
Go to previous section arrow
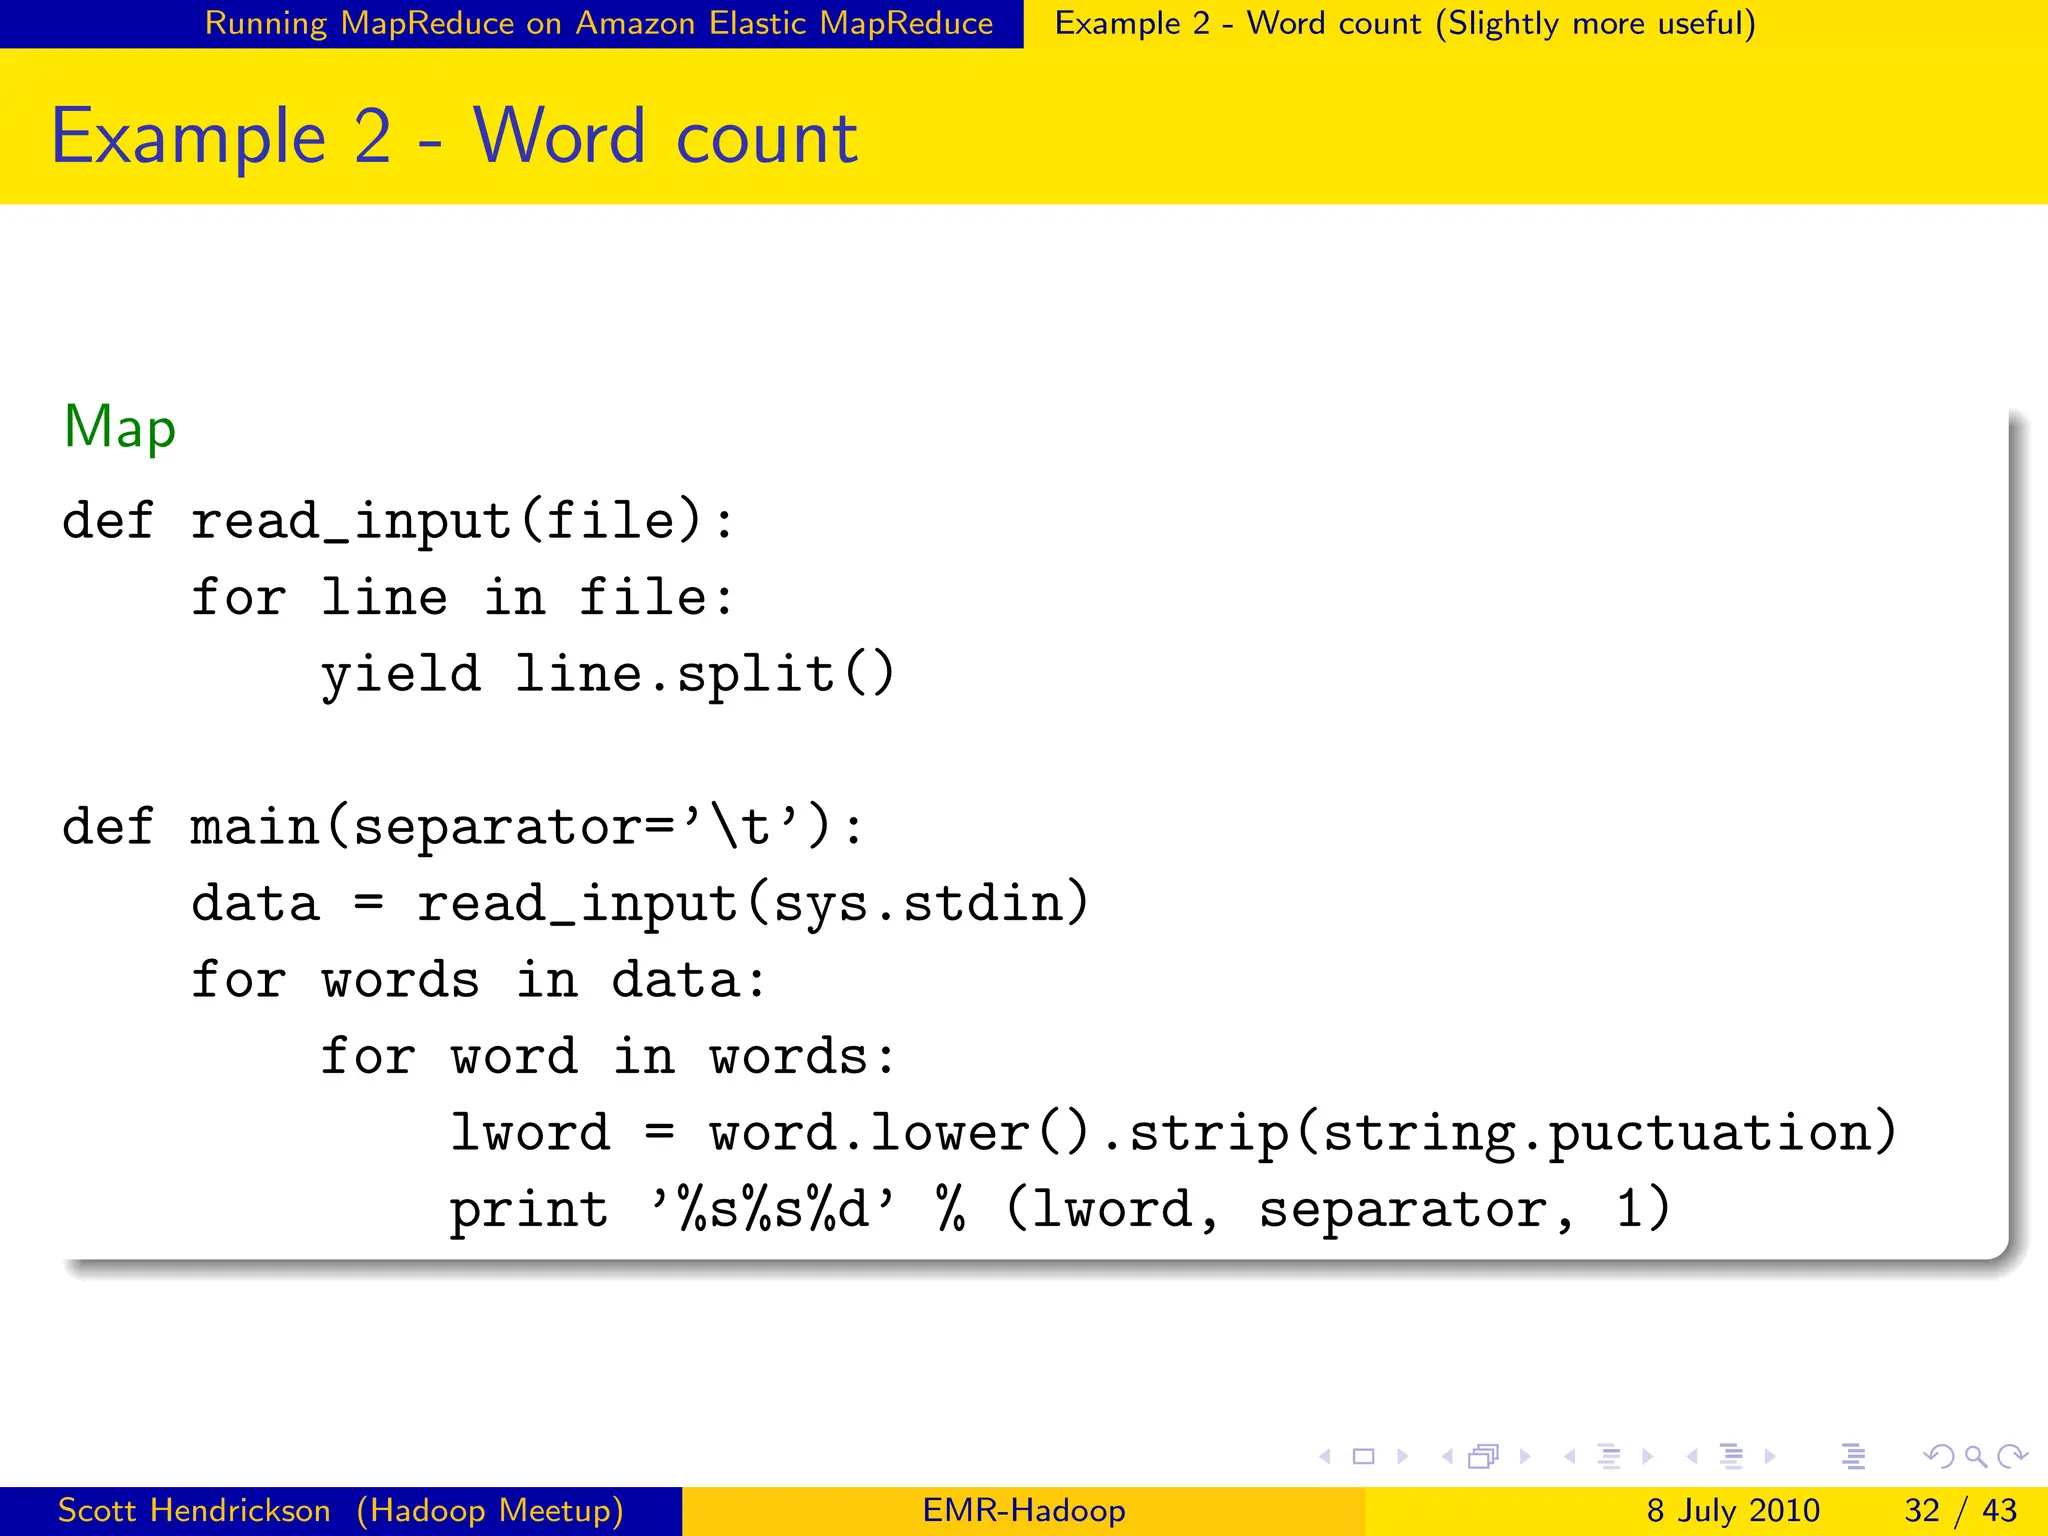1692,1457
